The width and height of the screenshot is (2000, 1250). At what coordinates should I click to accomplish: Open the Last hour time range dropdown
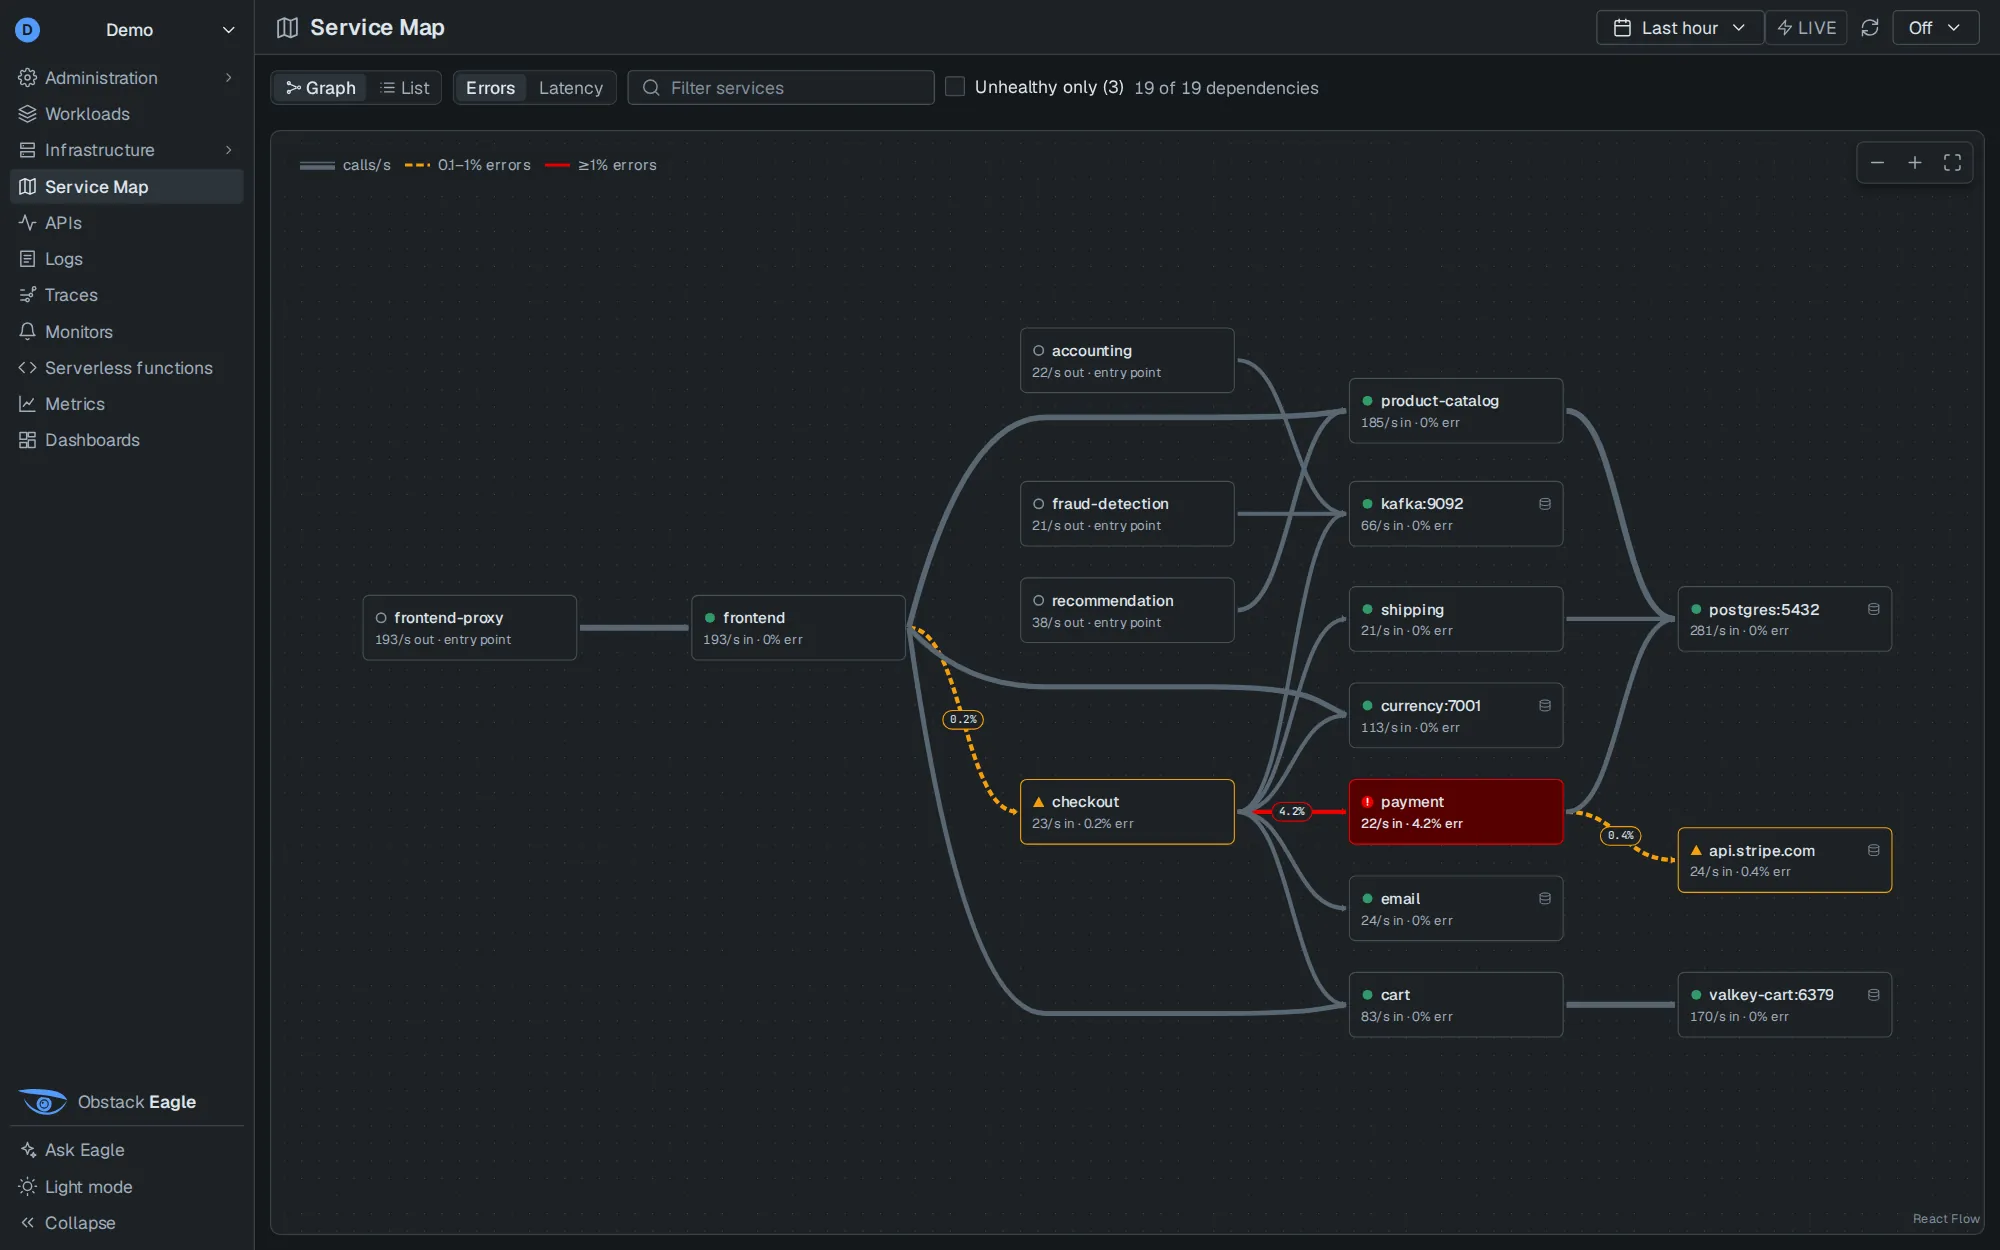point(1680,28)
